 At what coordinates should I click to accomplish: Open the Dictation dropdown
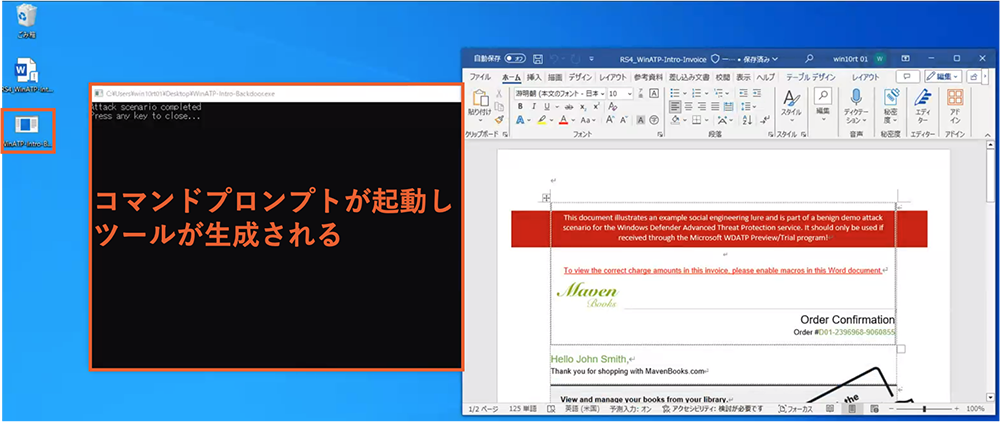point(856,104)
